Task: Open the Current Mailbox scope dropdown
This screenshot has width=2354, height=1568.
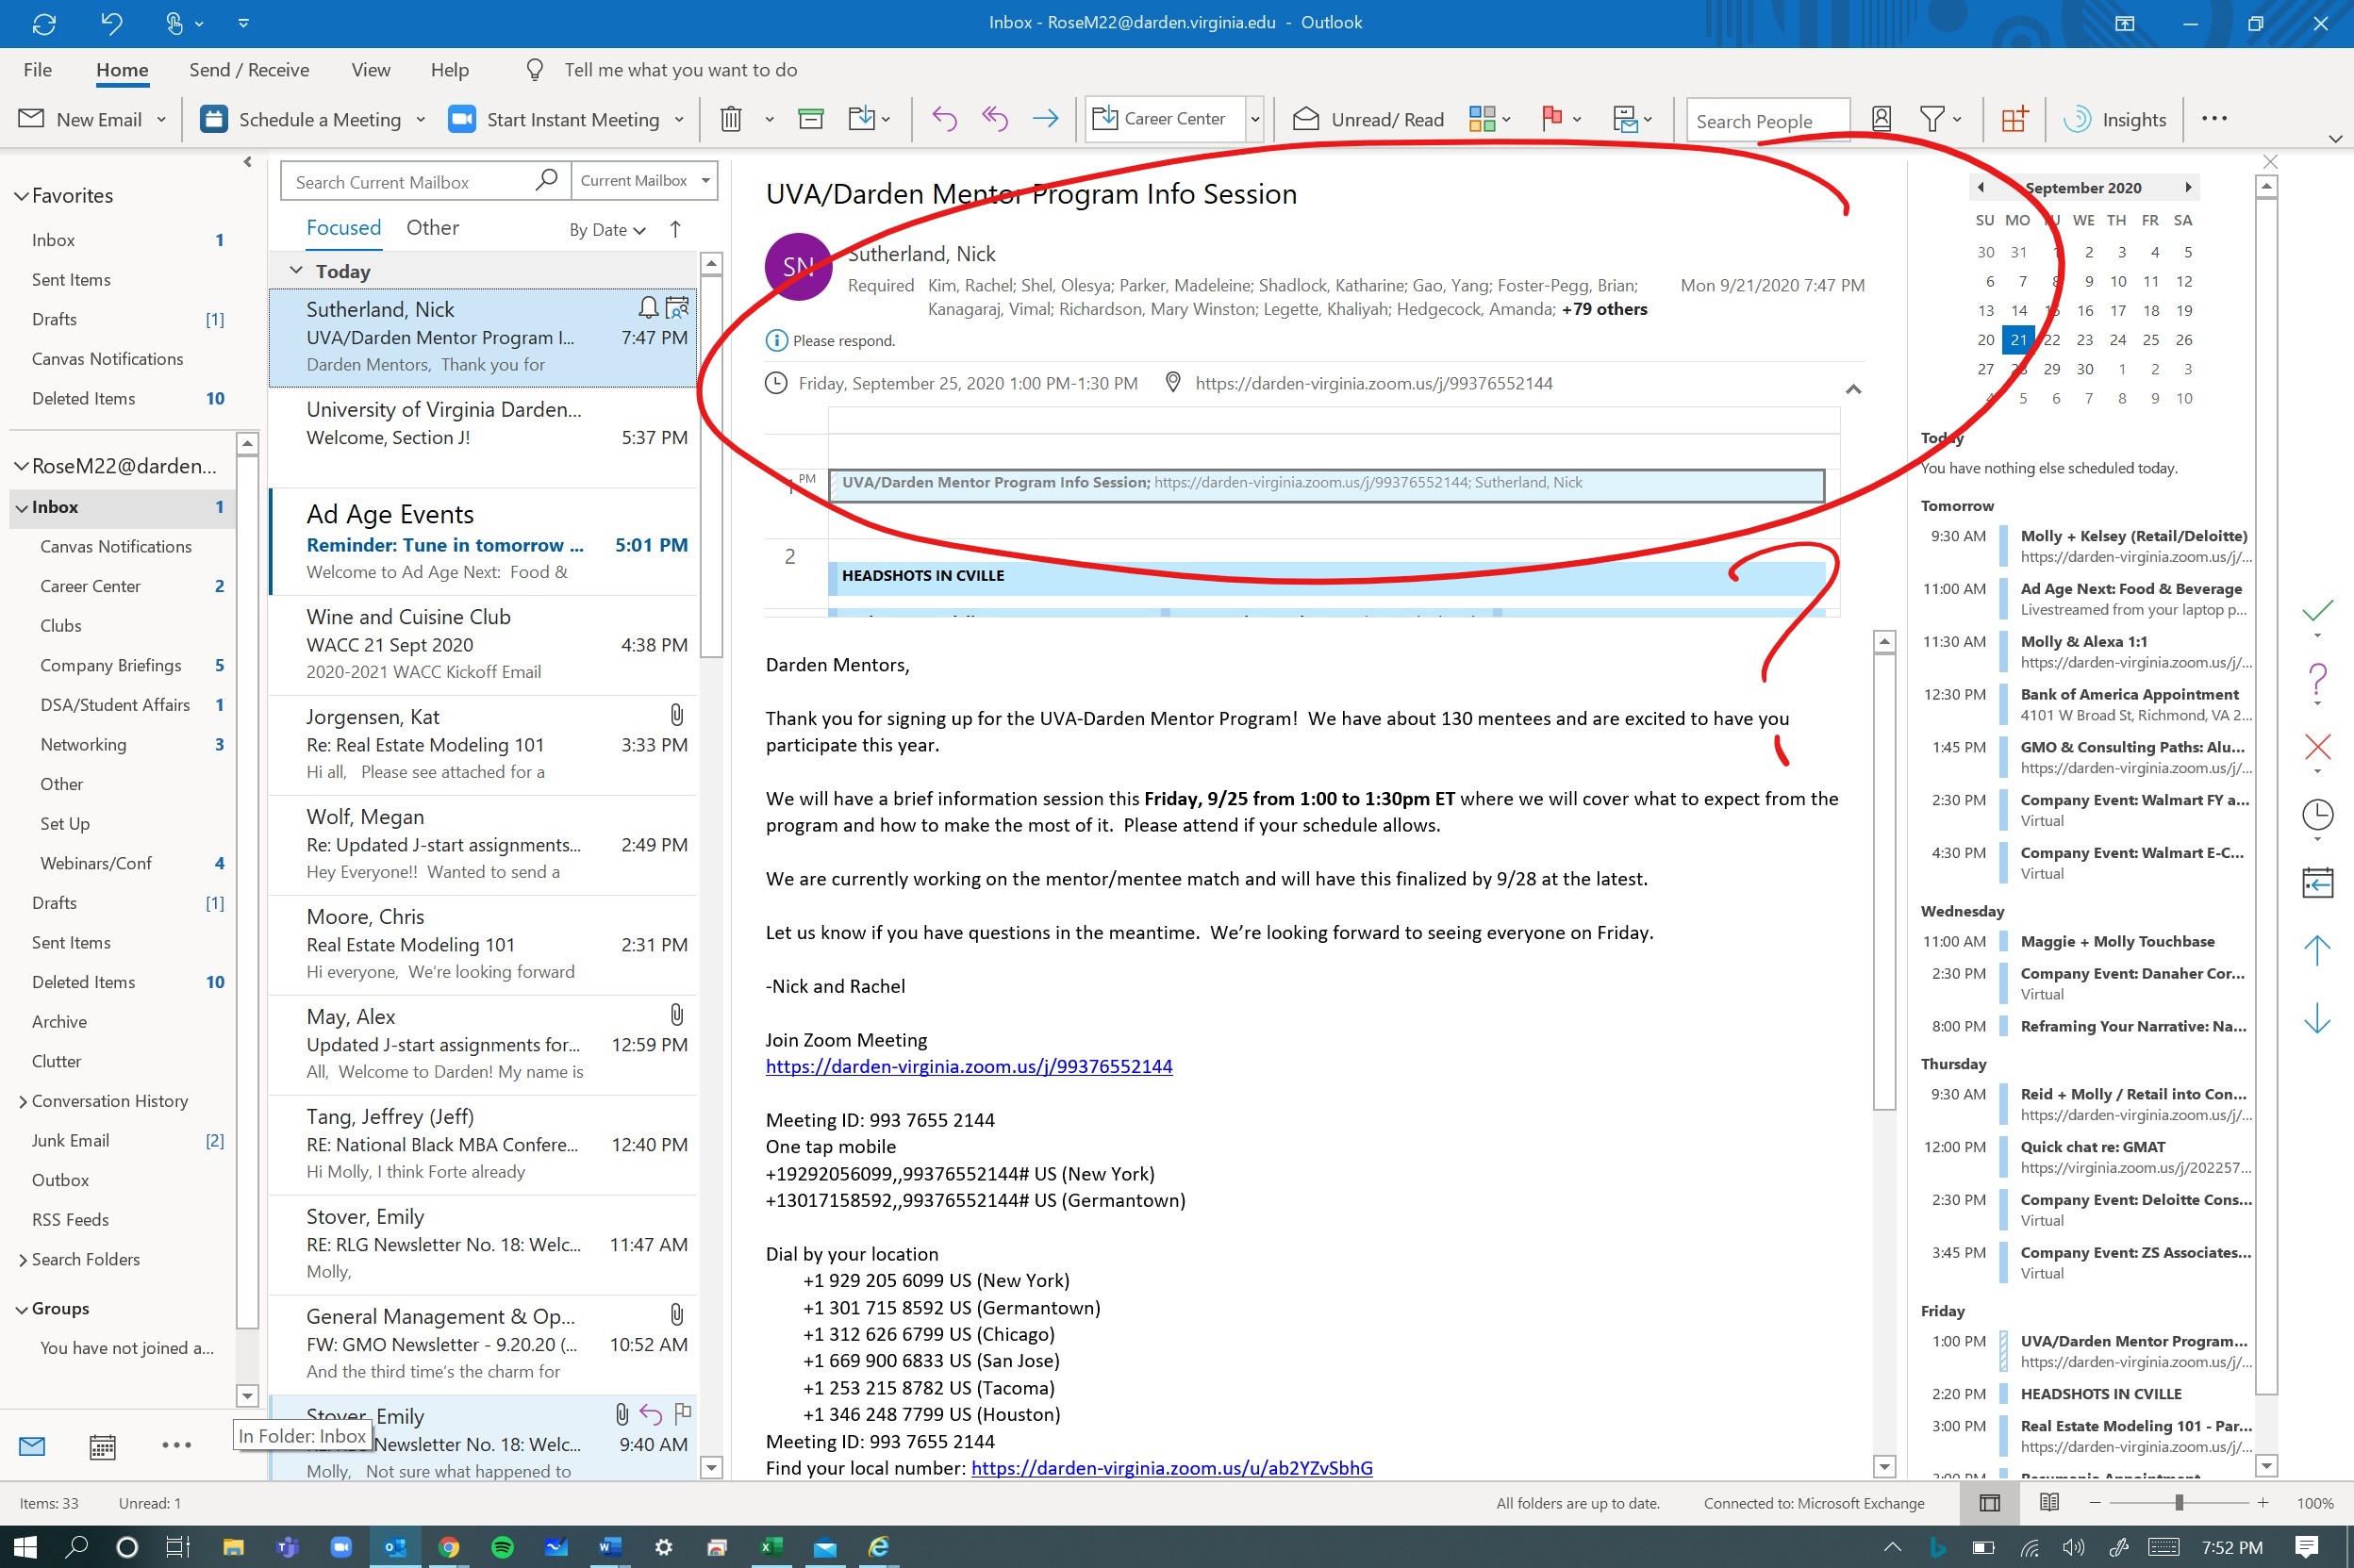Action: [x=644, y=181]
